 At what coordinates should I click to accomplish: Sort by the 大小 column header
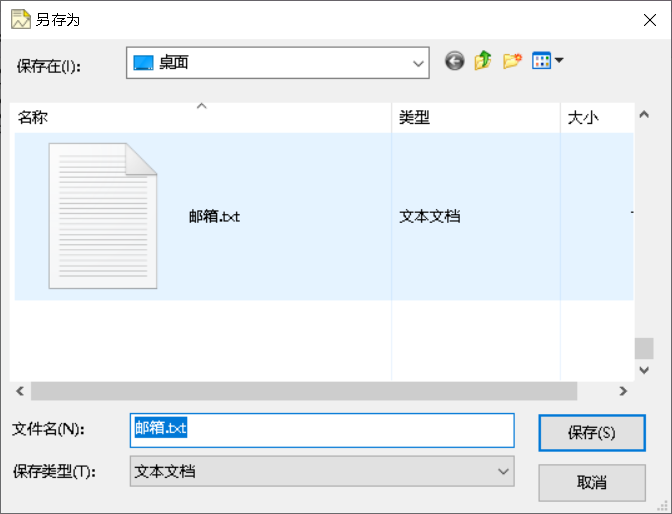click(597, 117)
